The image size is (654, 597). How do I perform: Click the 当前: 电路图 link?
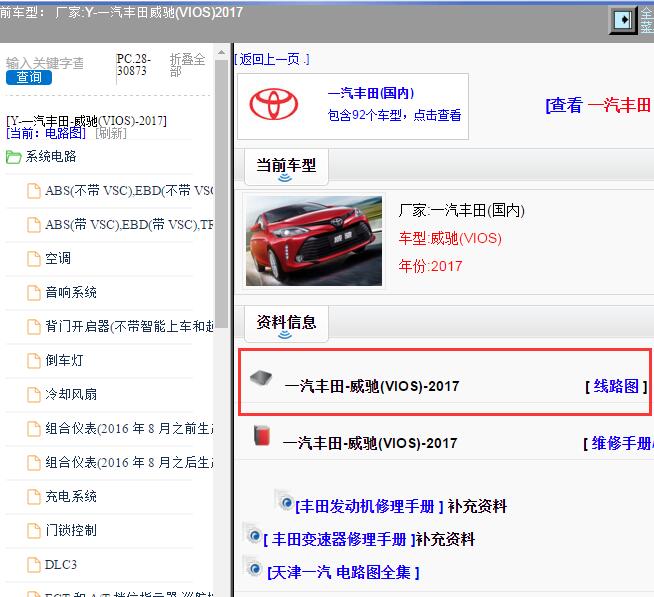tap(46, 134)
